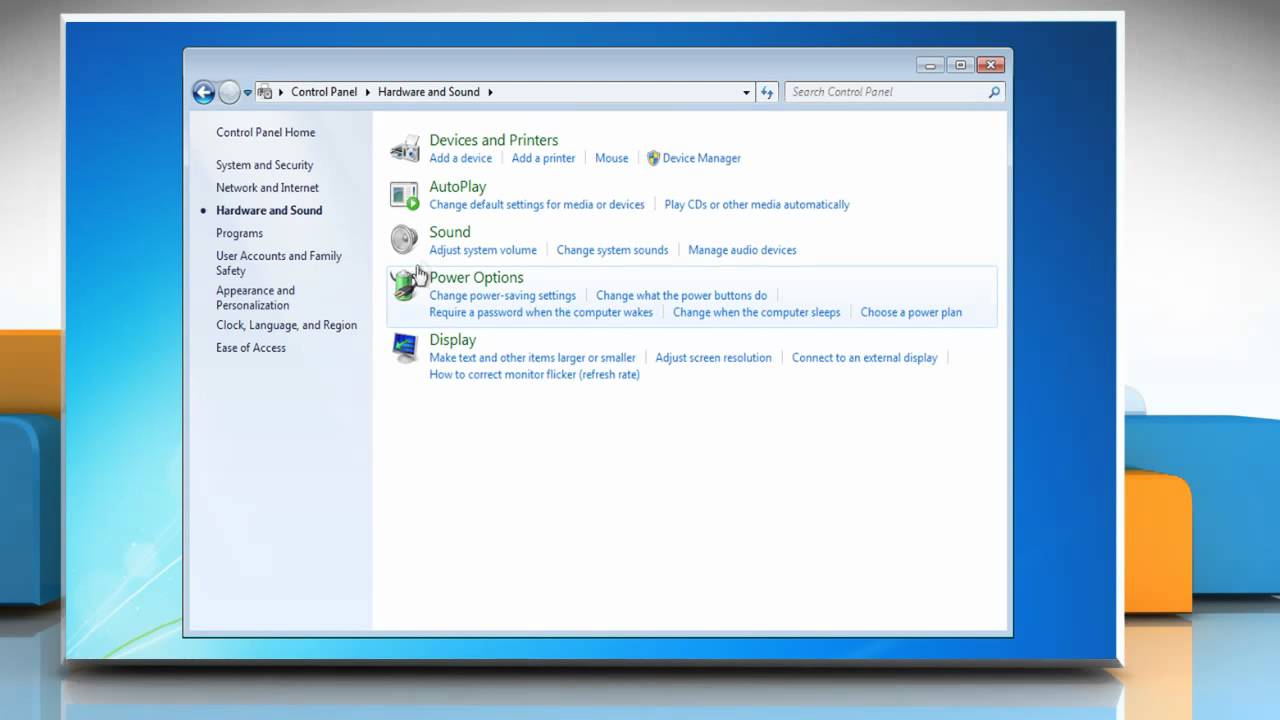This screenshot has width=1280, height=720.
Task: Click the Control Panel address bar icon
Action: (265, 92)
